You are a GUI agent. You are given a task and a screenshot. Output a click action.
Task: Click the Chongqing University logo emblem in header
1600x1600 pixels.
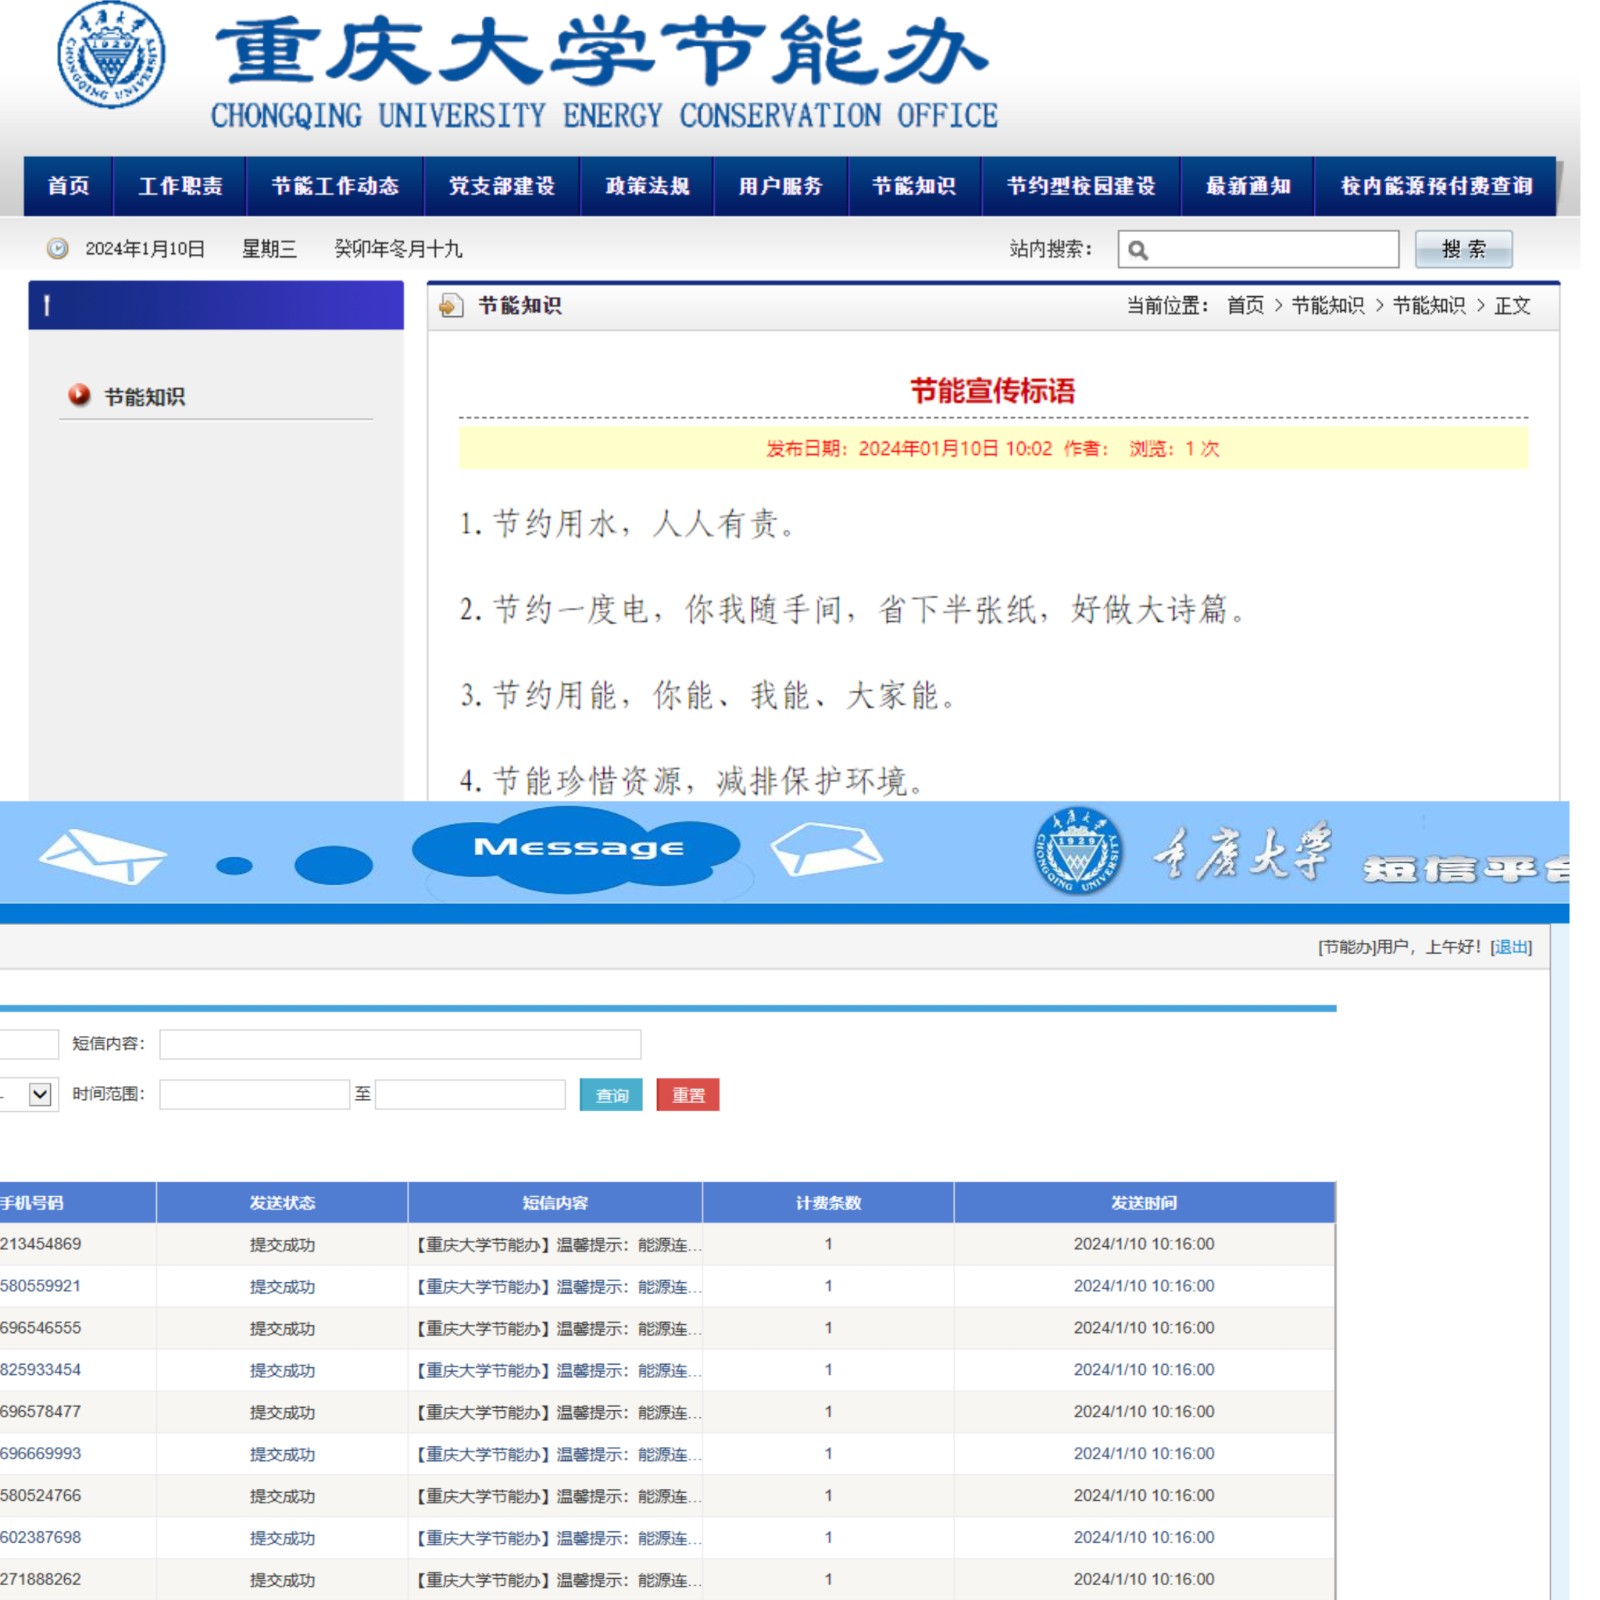[x=111, y=54]
